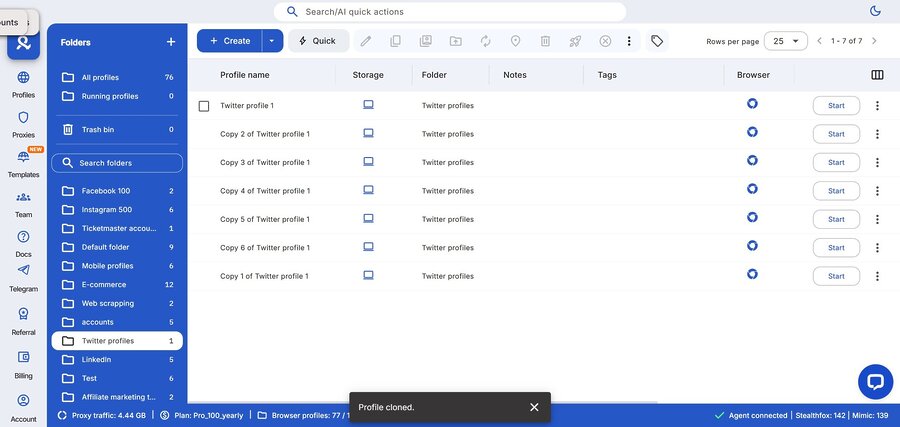Image resolution: width=900 pixels, height=427 pixels.
Task: Click the app logo at top left
Action: pos(24,43)
